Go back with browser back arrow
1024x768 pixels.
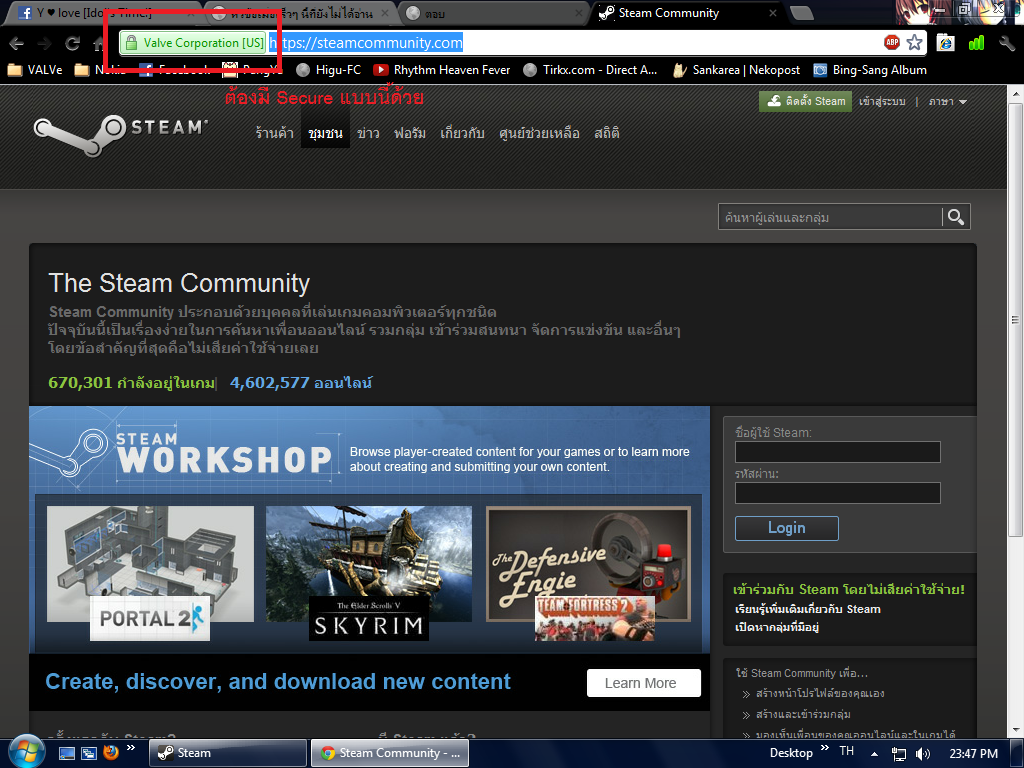coord(16,44)
